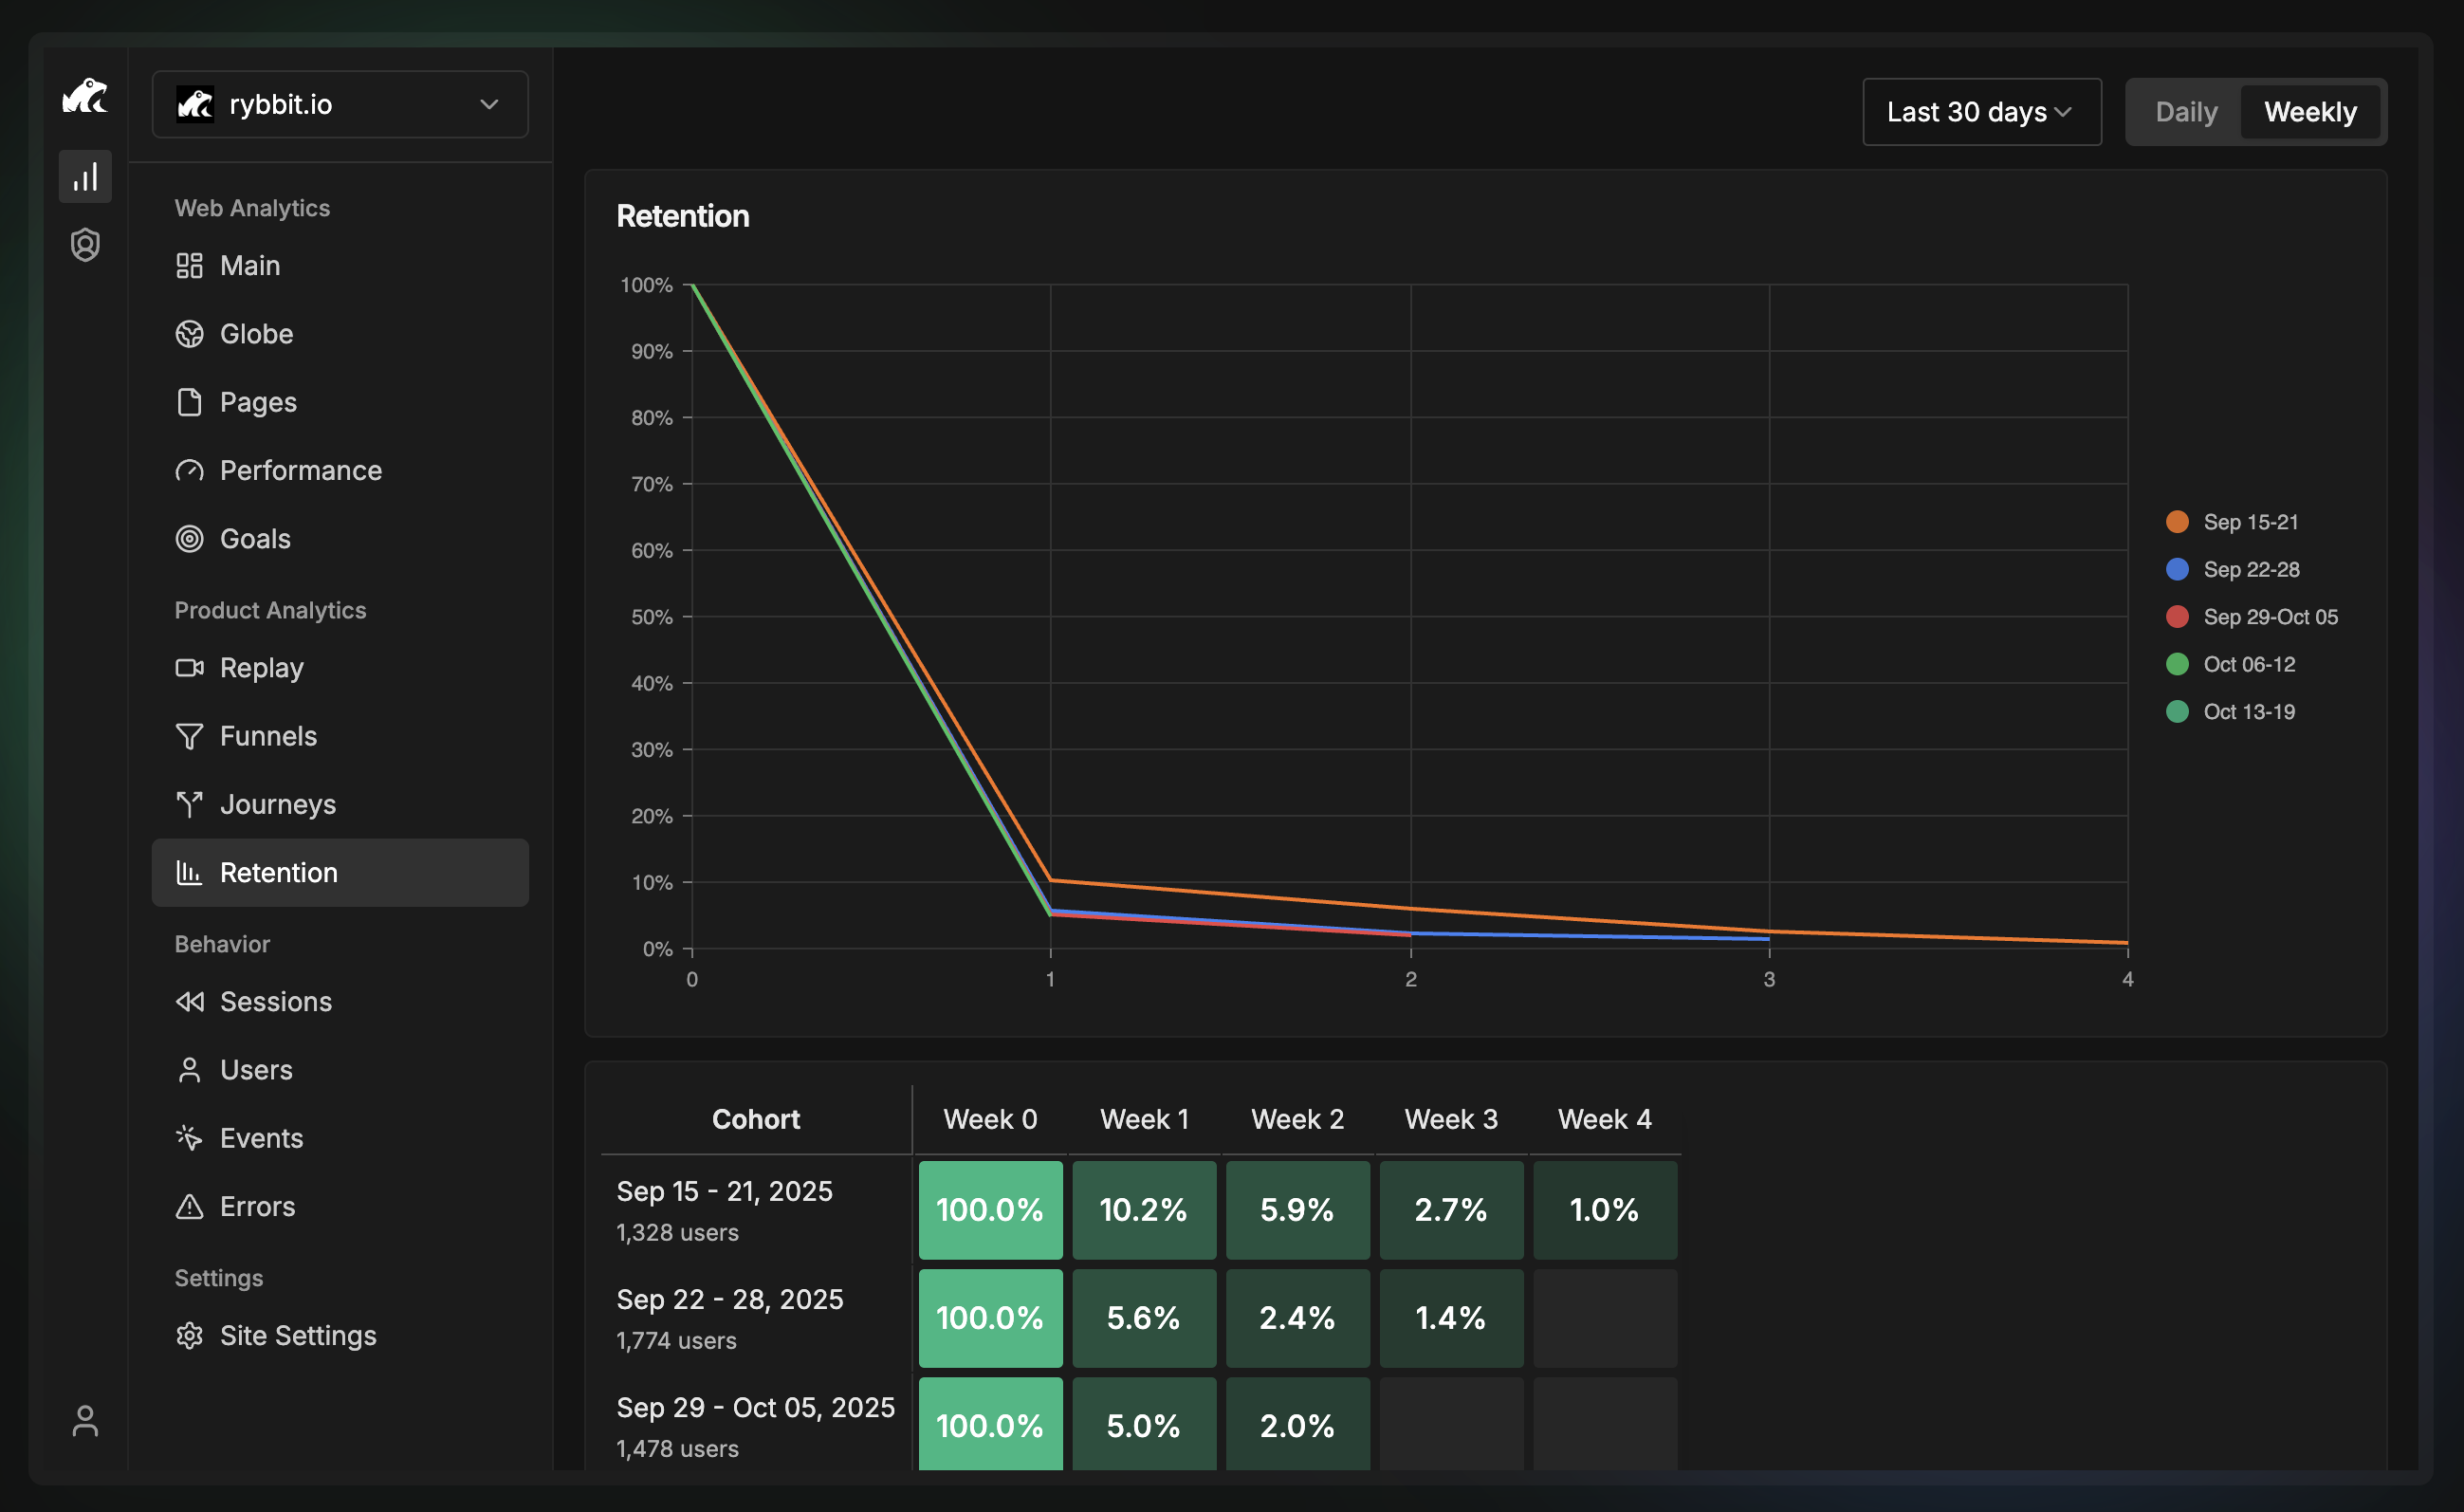Switch retention view to Daily
This screenshot has height=1512, width=2464.
click(x=2186, y=112)
